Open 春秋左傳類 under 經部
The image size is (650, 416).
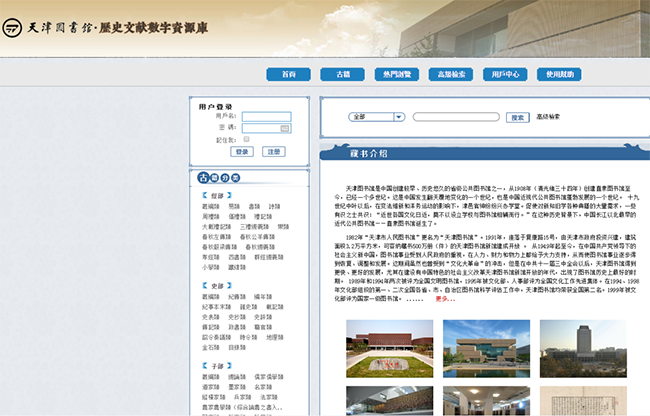216,237
